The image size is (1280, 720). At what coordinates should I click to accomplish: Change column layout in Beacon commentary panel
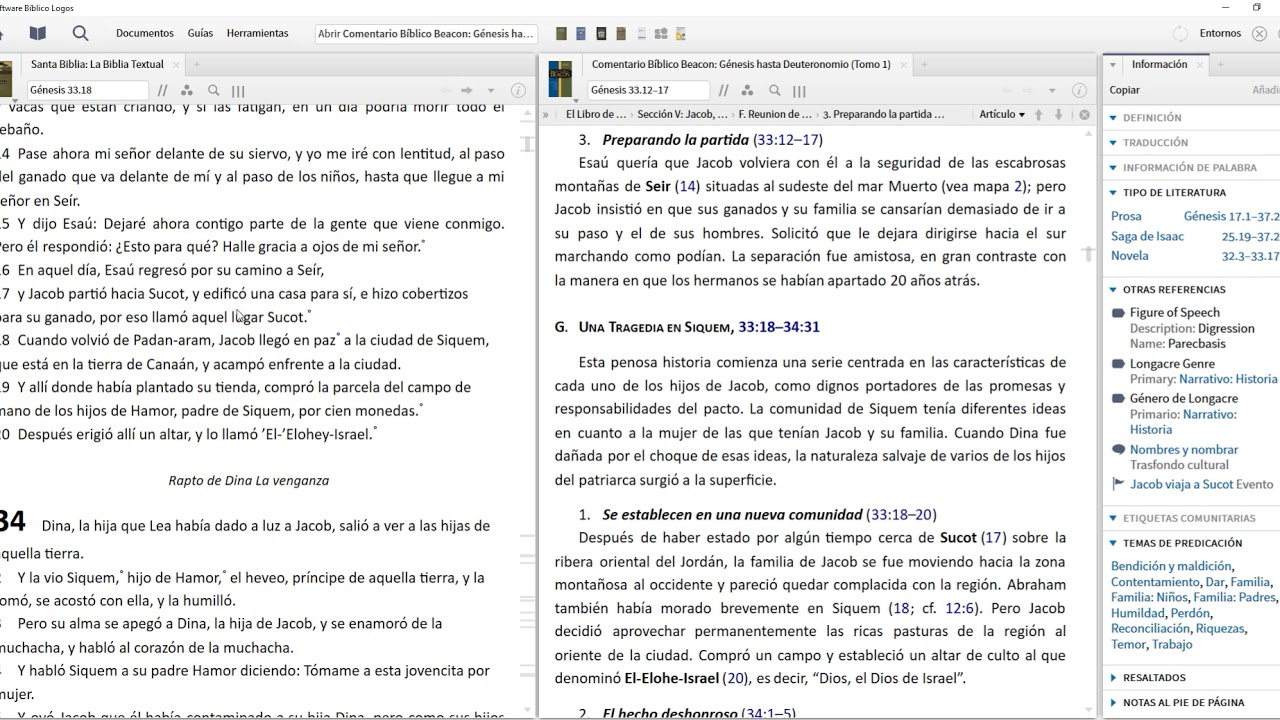798,90
